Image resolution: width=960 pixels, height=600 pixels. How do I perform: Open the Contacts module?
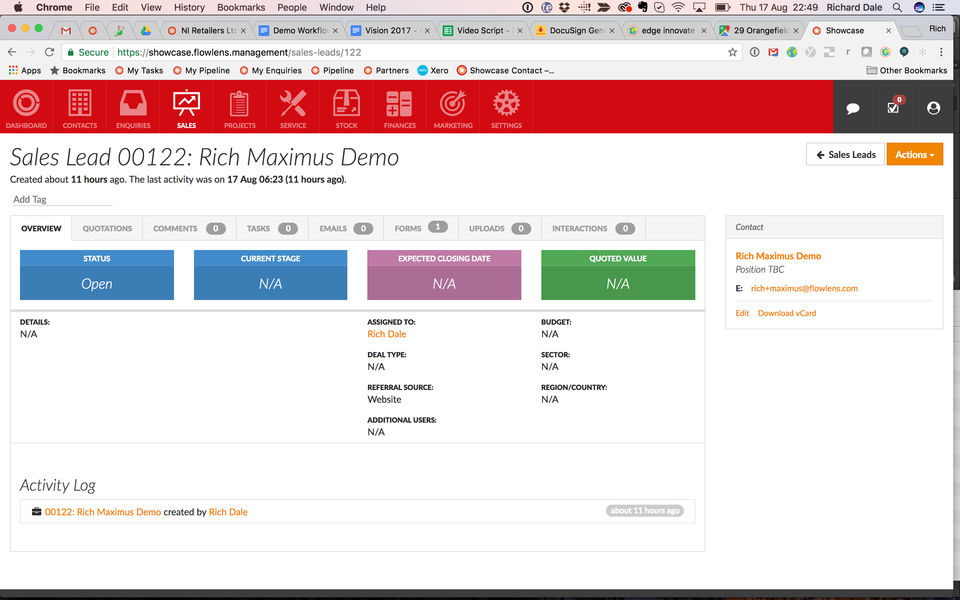click(80, 107)
